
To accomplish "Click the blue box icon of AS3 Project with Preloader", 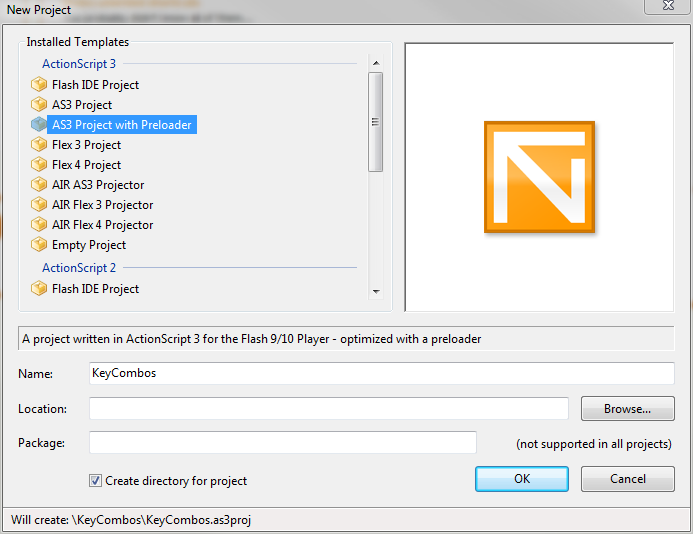I will 39,124.
